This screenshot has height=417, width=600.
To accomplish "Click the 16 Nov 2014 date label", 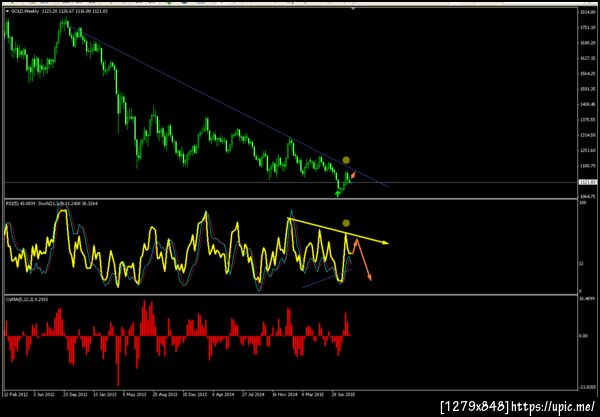I will (x=285, y=394).
